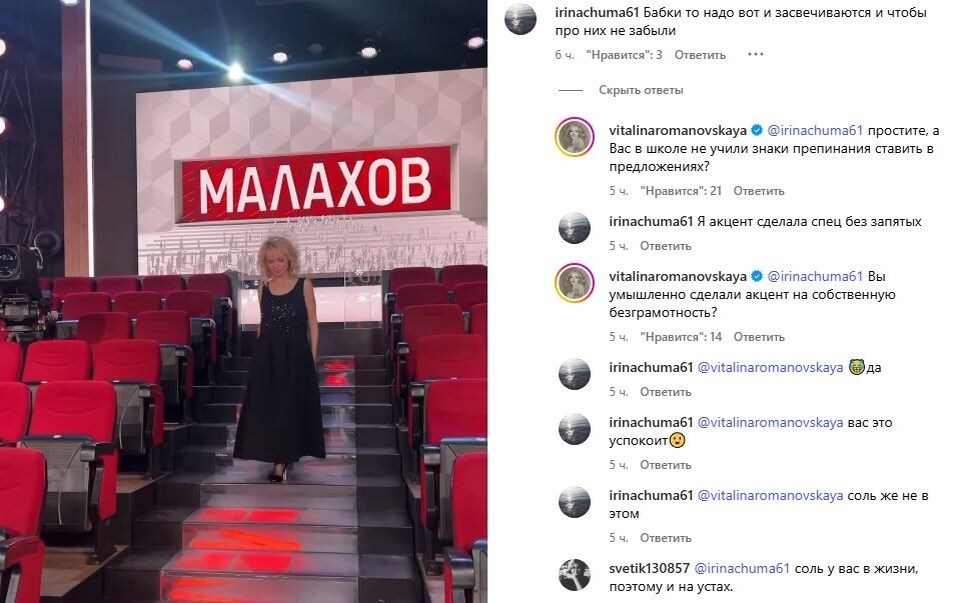Open @irinachuma61 mention in first vitalinaromanovskaya reply
Image resolution: width=957 pixels, height=603 pixels.
point(815,130)
